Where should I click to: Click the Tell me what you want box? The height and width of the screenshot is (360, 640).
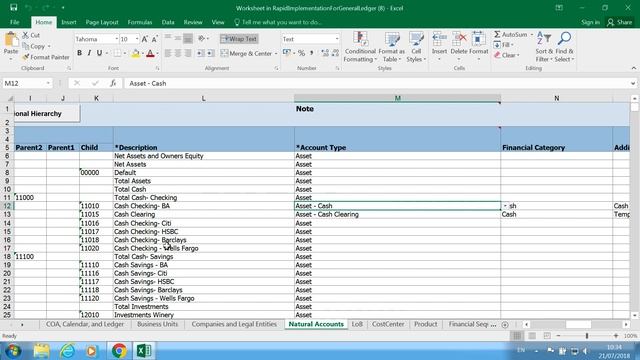click(278, 22)
